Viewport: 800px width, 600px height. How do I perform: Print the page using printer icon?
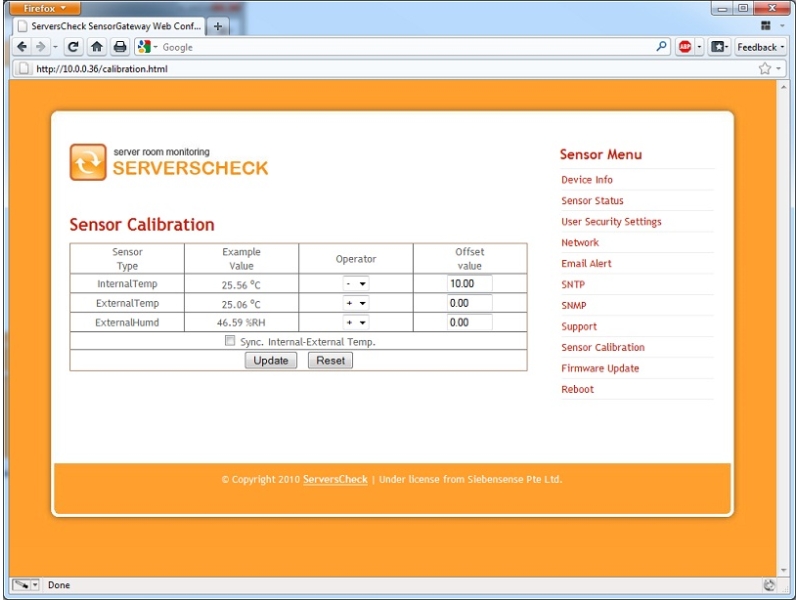[120, 47]
